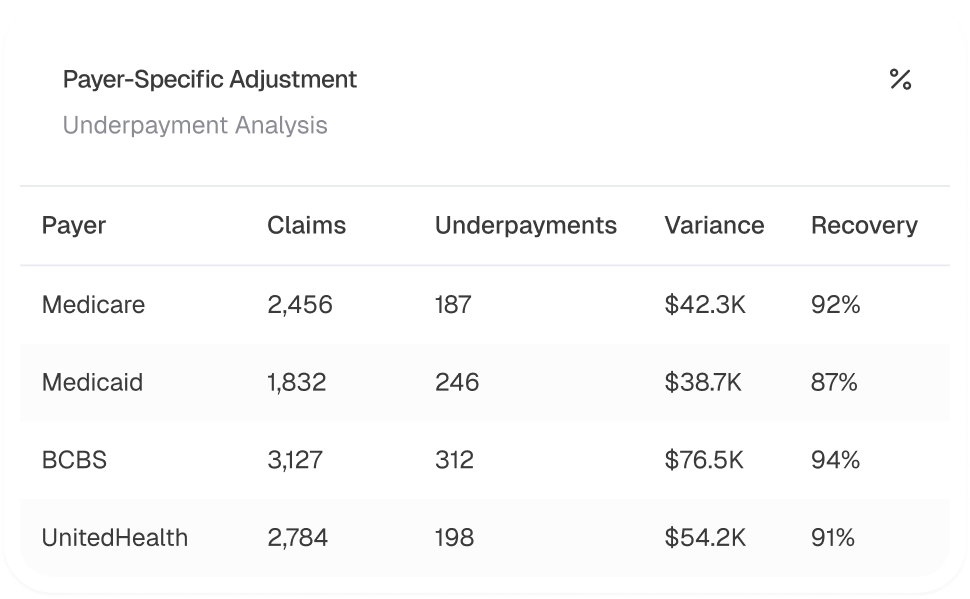The height and width of the screenshot is (599, 970).
Task: Click Medicaid recovery rate 87%
Action: coord(834,382)
